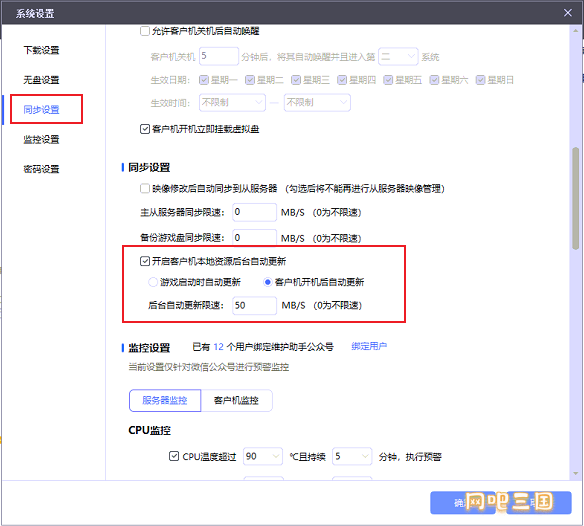The image size is (584, 526).
Task: Click the scrollbar down arrow
Action: pos(575,474)
